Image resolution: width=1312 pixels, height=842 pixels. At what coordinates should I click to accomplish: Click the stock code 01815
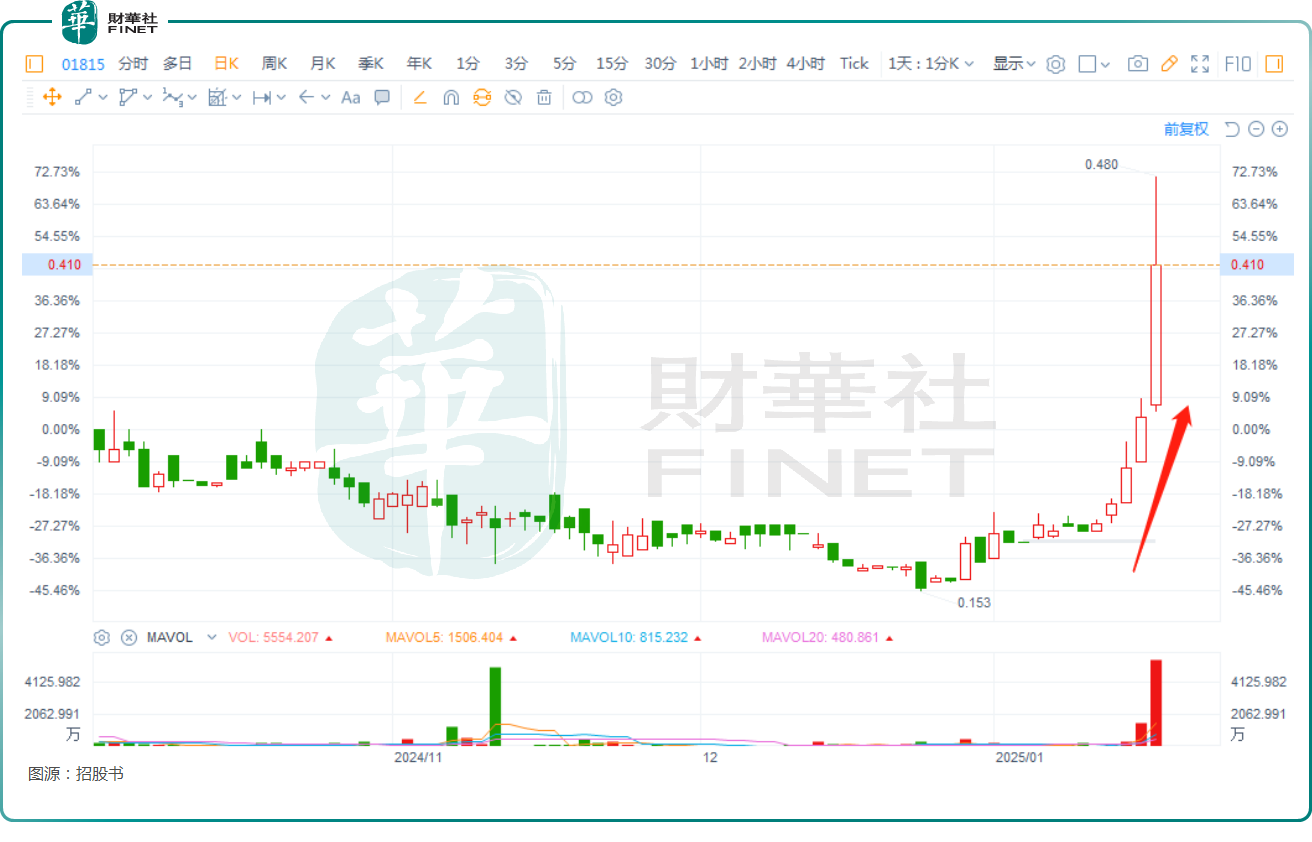coord(83,64)
